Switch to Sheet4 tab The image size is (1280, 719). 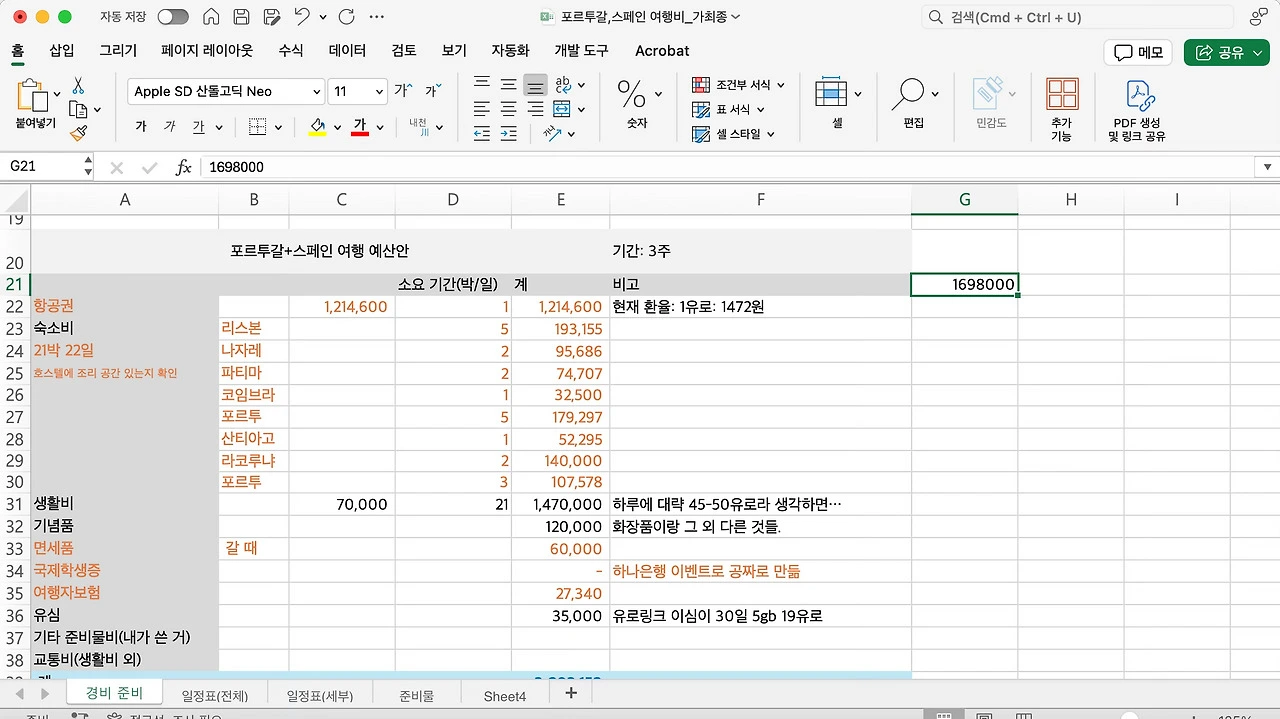pyautogui.click(x=505, y=695)
